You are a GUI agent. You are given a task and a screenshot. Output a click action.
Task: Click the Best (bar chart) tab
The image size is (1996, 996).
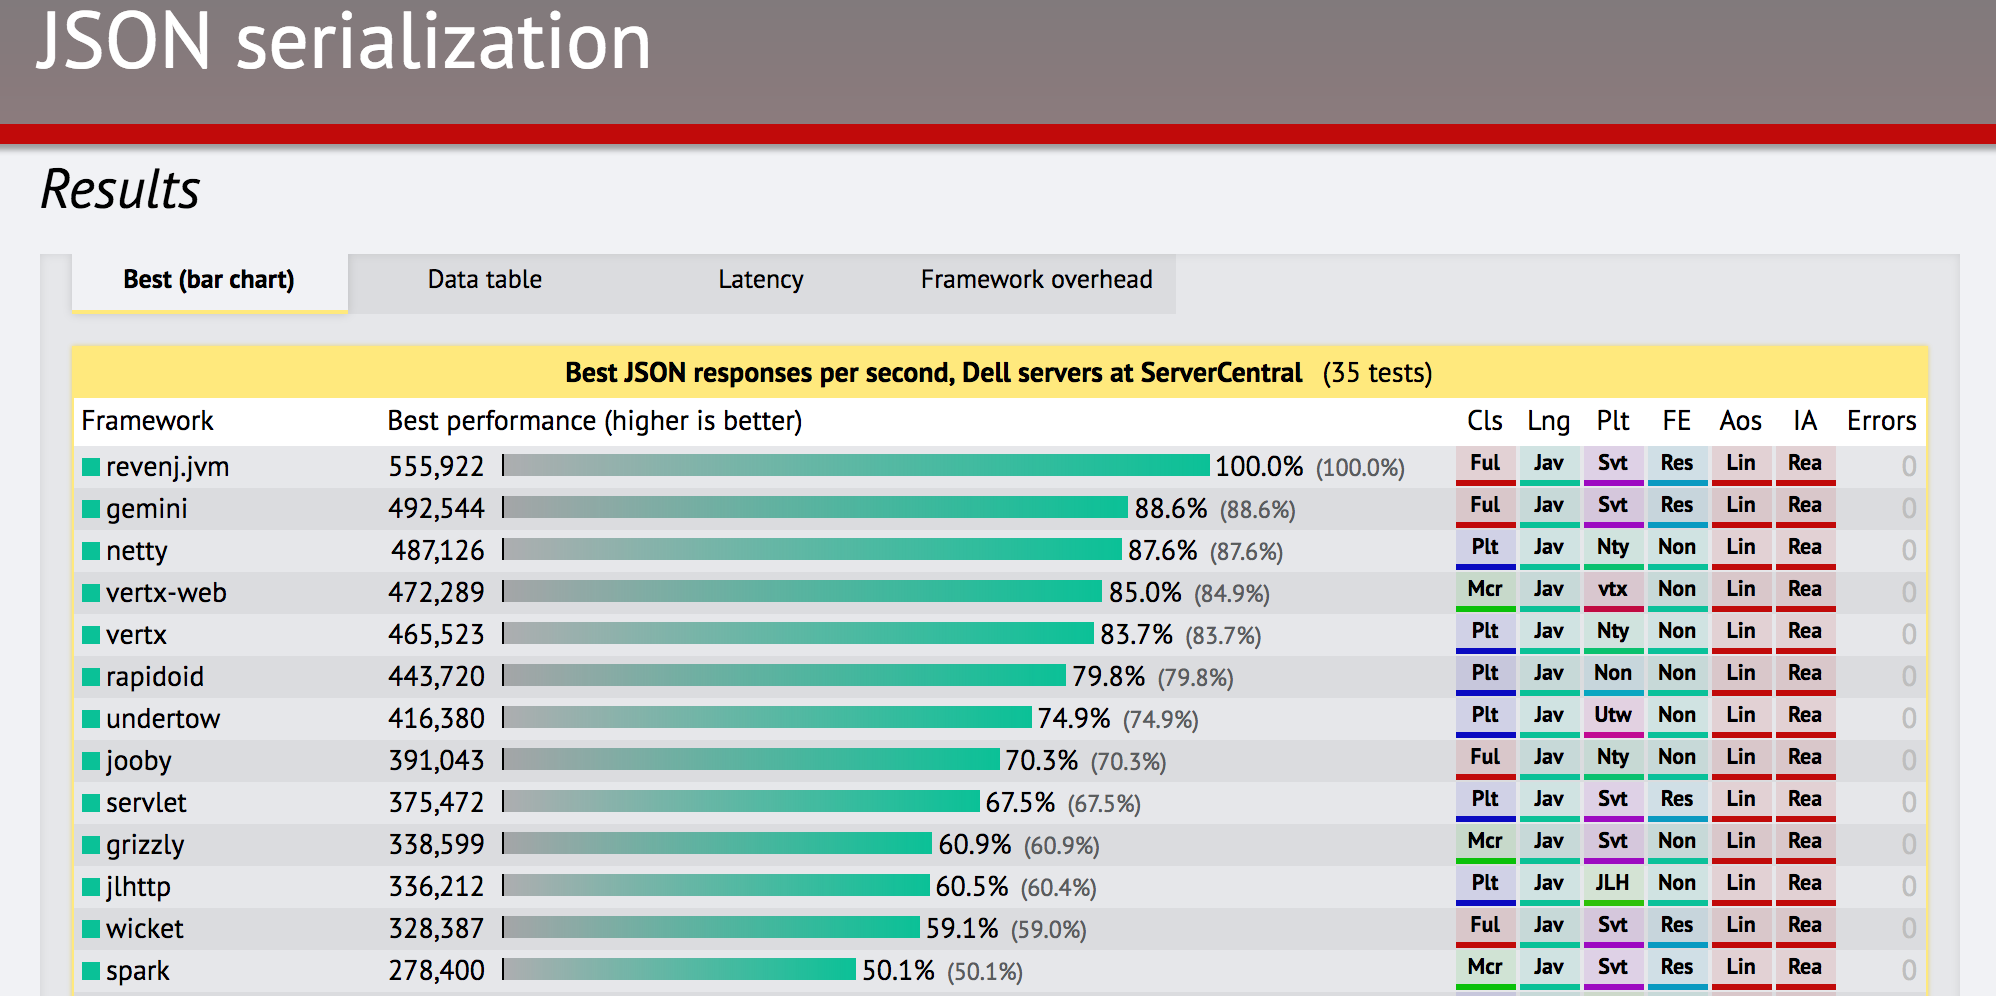(209, 280)
